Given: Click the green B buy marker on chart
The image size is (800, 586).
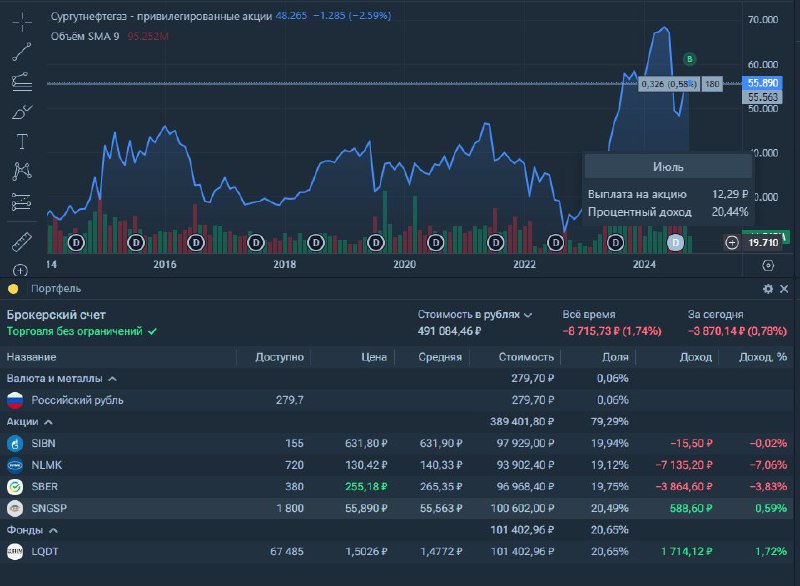Looking at the screenshot, I should 689,59.
